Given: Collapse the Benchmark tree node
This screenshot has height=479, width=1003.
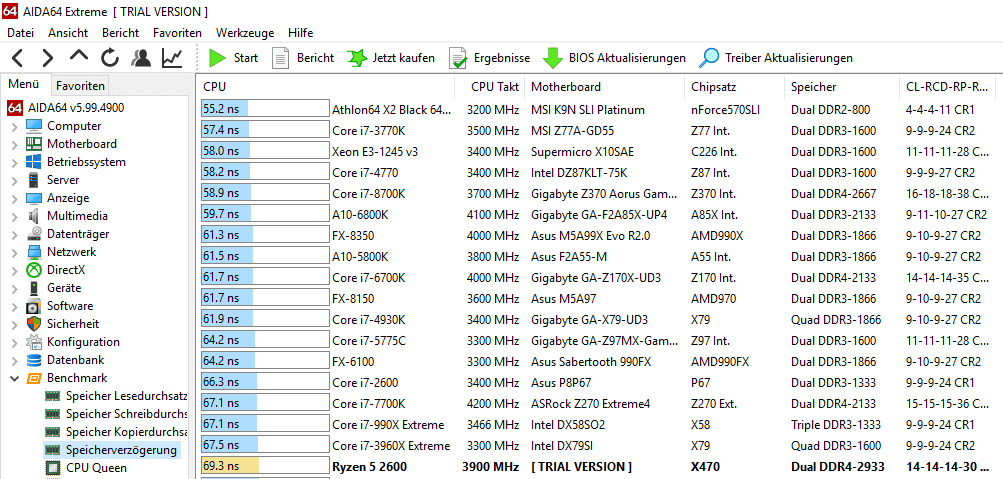Looking at the screenshot, I should 15,379.
